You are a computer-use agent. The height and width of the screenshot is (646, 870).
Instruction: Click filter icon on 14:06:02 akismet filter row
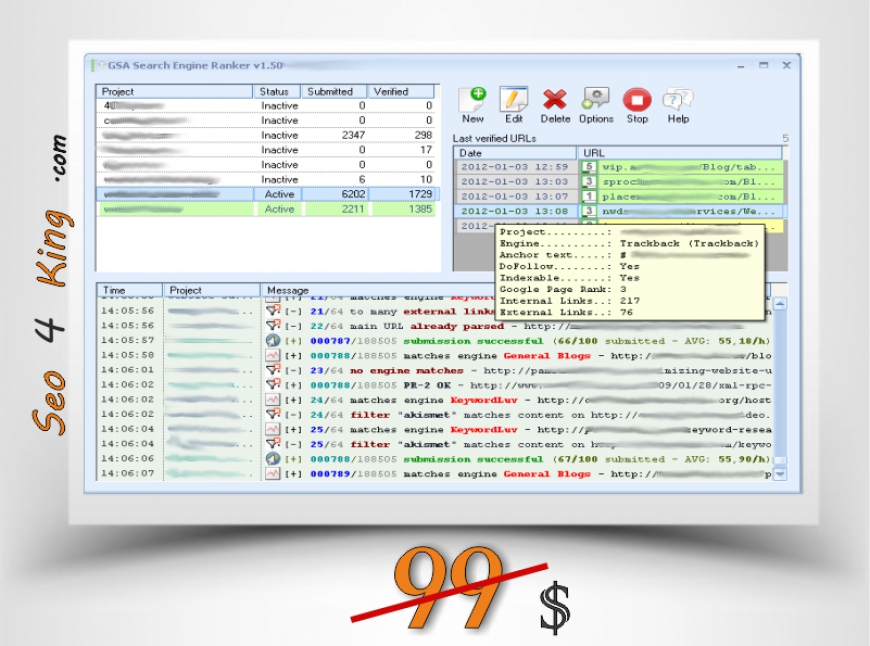pyautogui.click(x=272, y=415)
